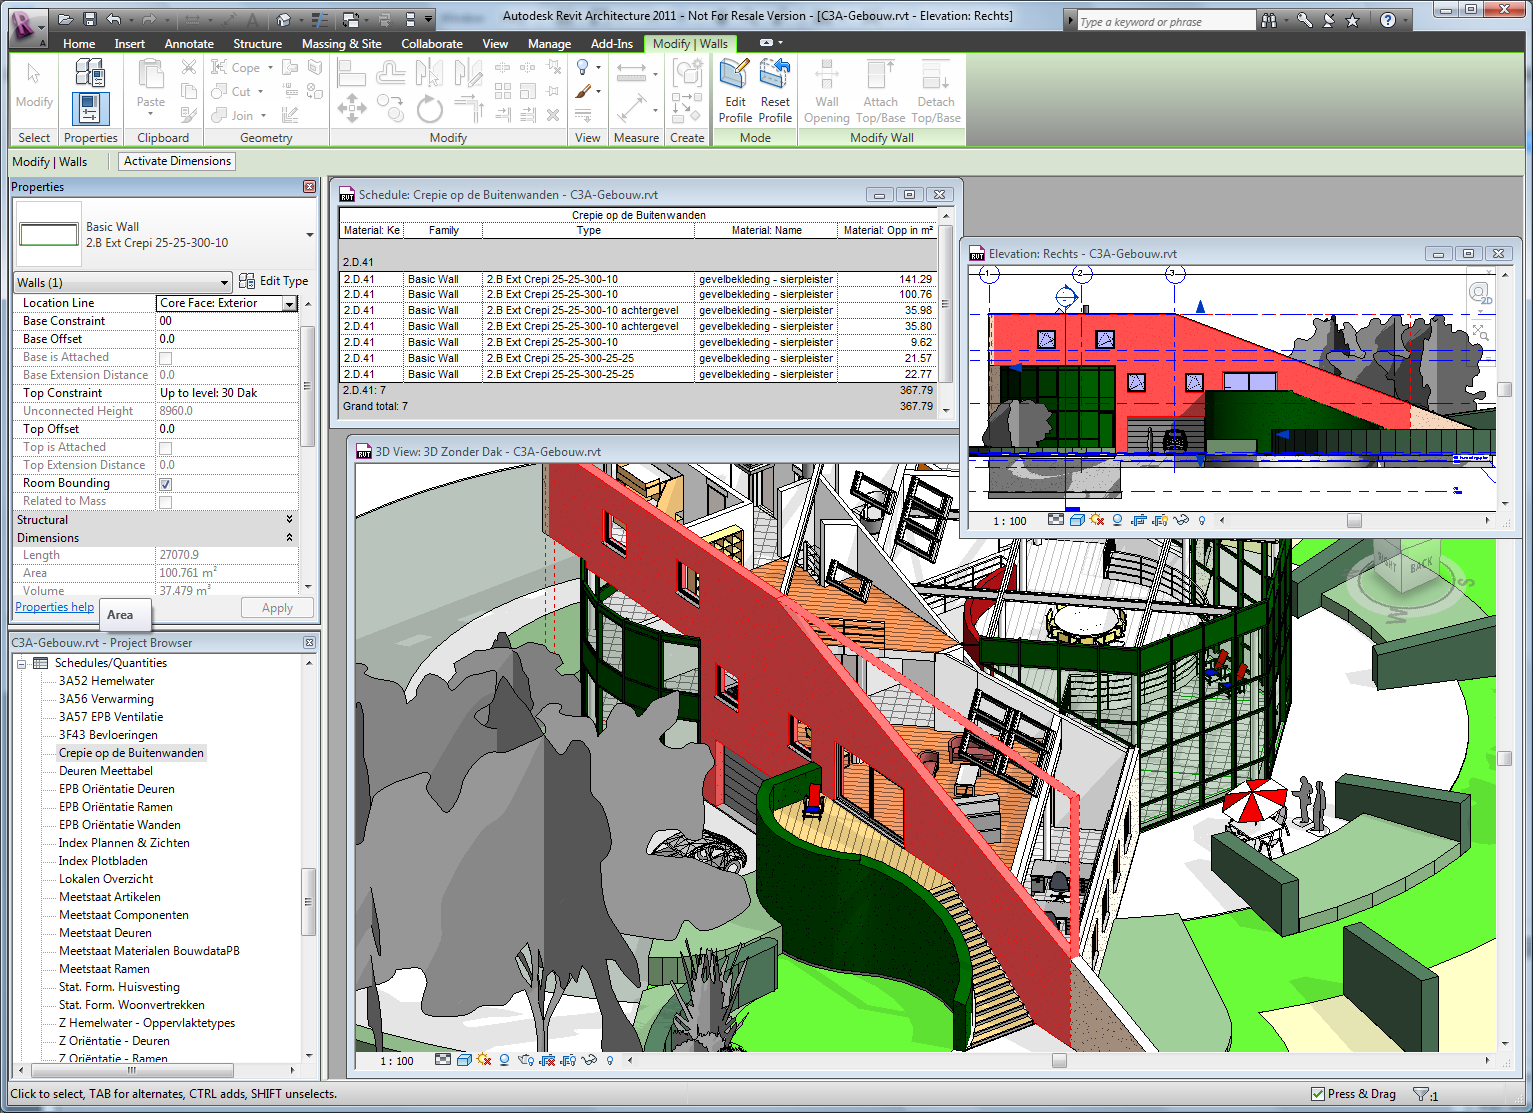Click the Save icon in quick access toolbar

pos(89,19)
